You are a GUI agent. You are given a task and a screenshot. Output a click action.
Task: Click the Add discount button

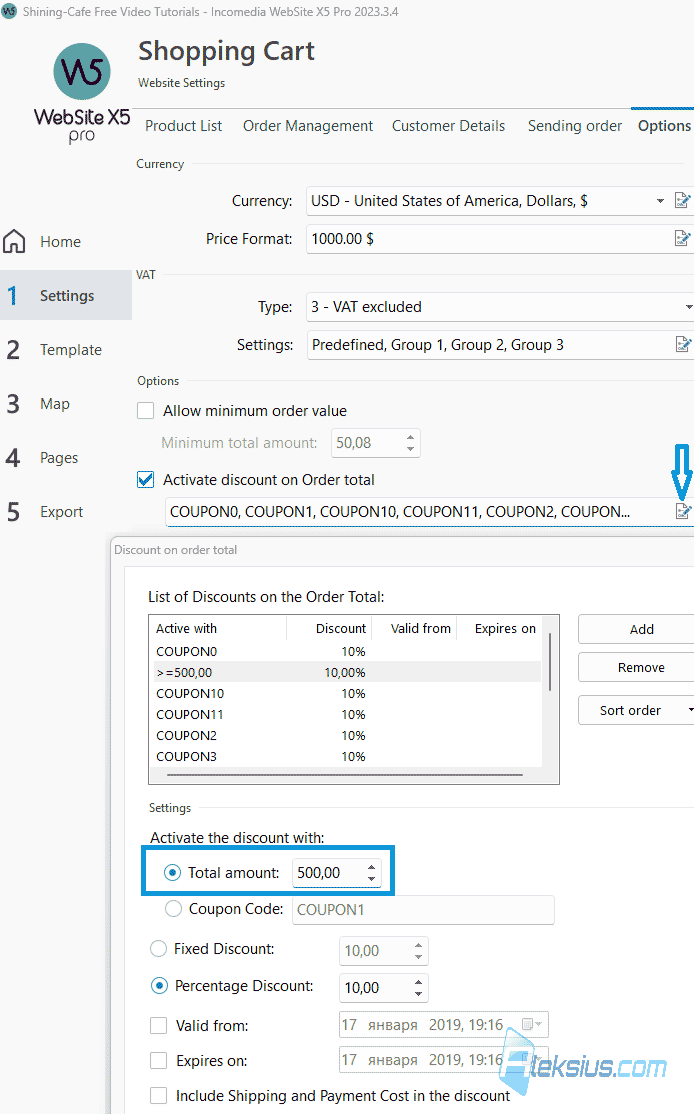(636, 629)
